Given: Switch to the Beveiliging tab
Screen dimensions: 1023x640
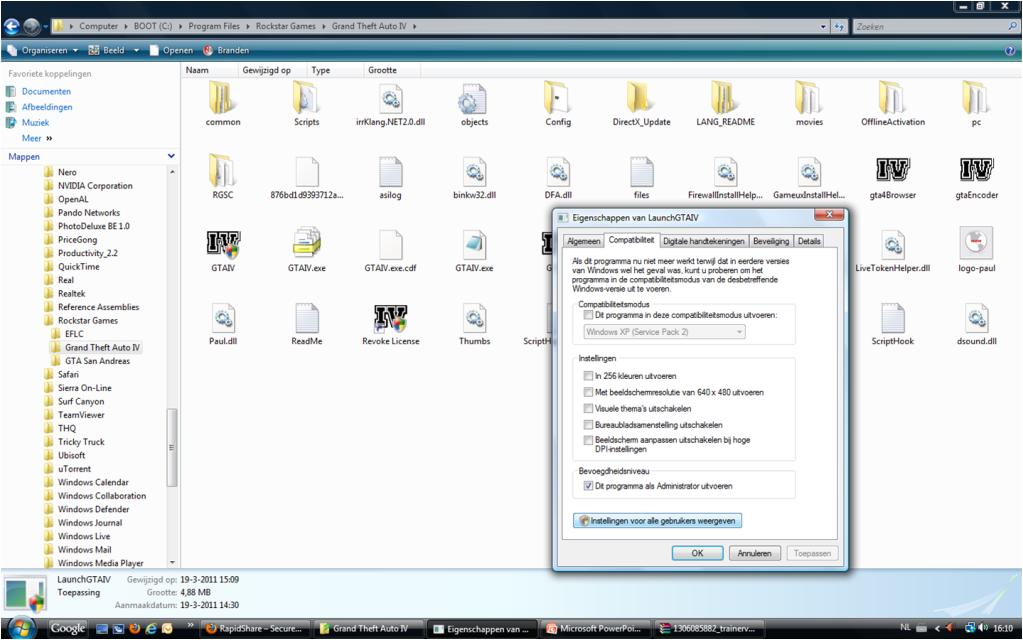Looking at the screenshot, I should [771, 241].
